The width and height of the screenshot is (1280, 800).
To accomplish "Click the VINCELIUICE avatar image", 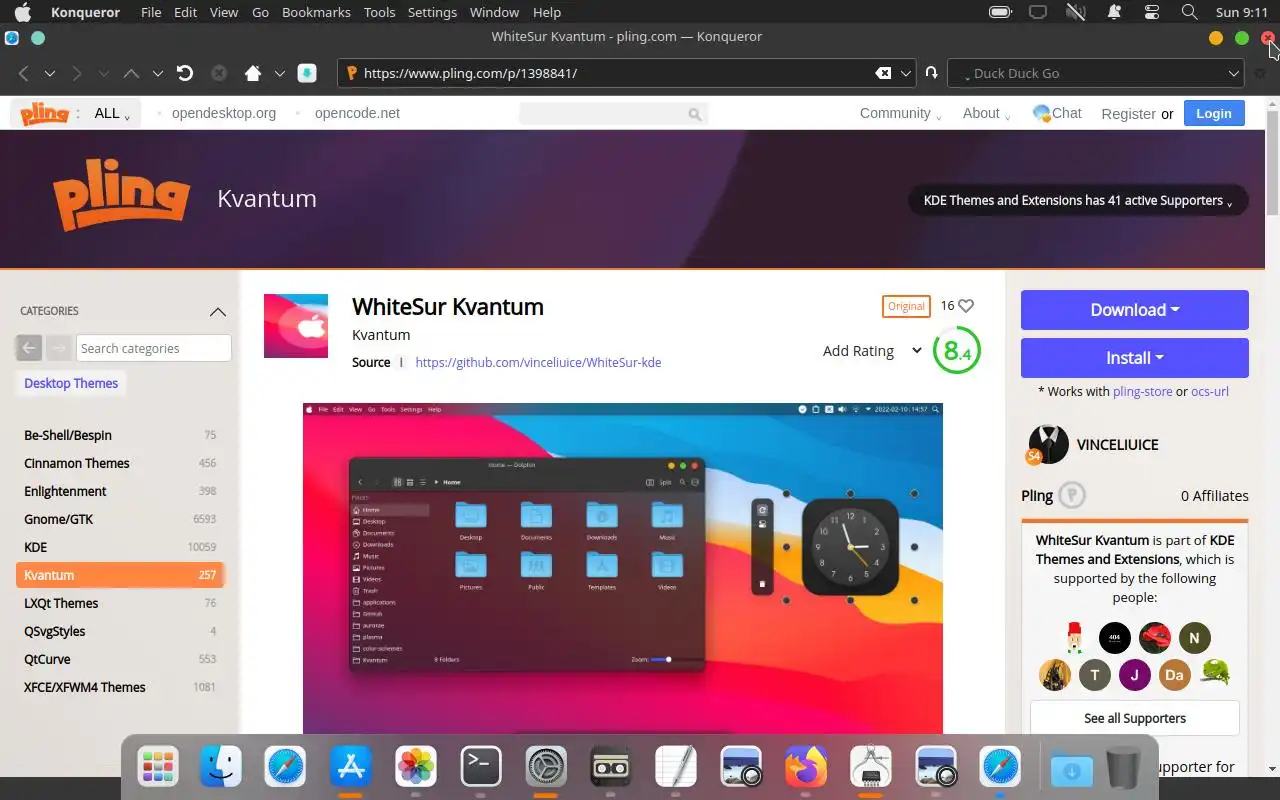I will [x=1048, y=444].
